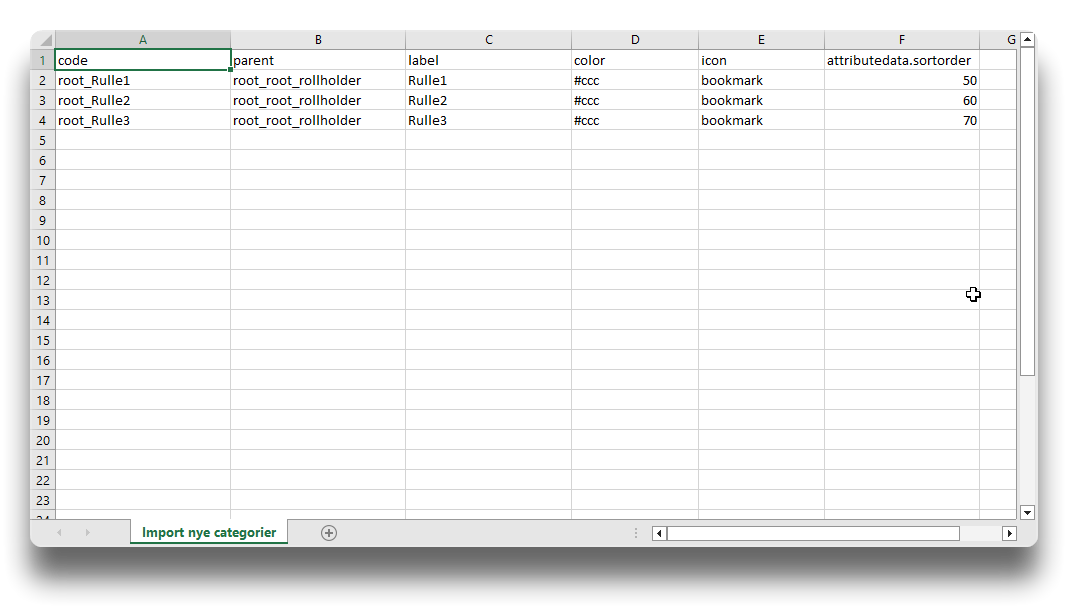Select column B header

(x=318, y=40)
